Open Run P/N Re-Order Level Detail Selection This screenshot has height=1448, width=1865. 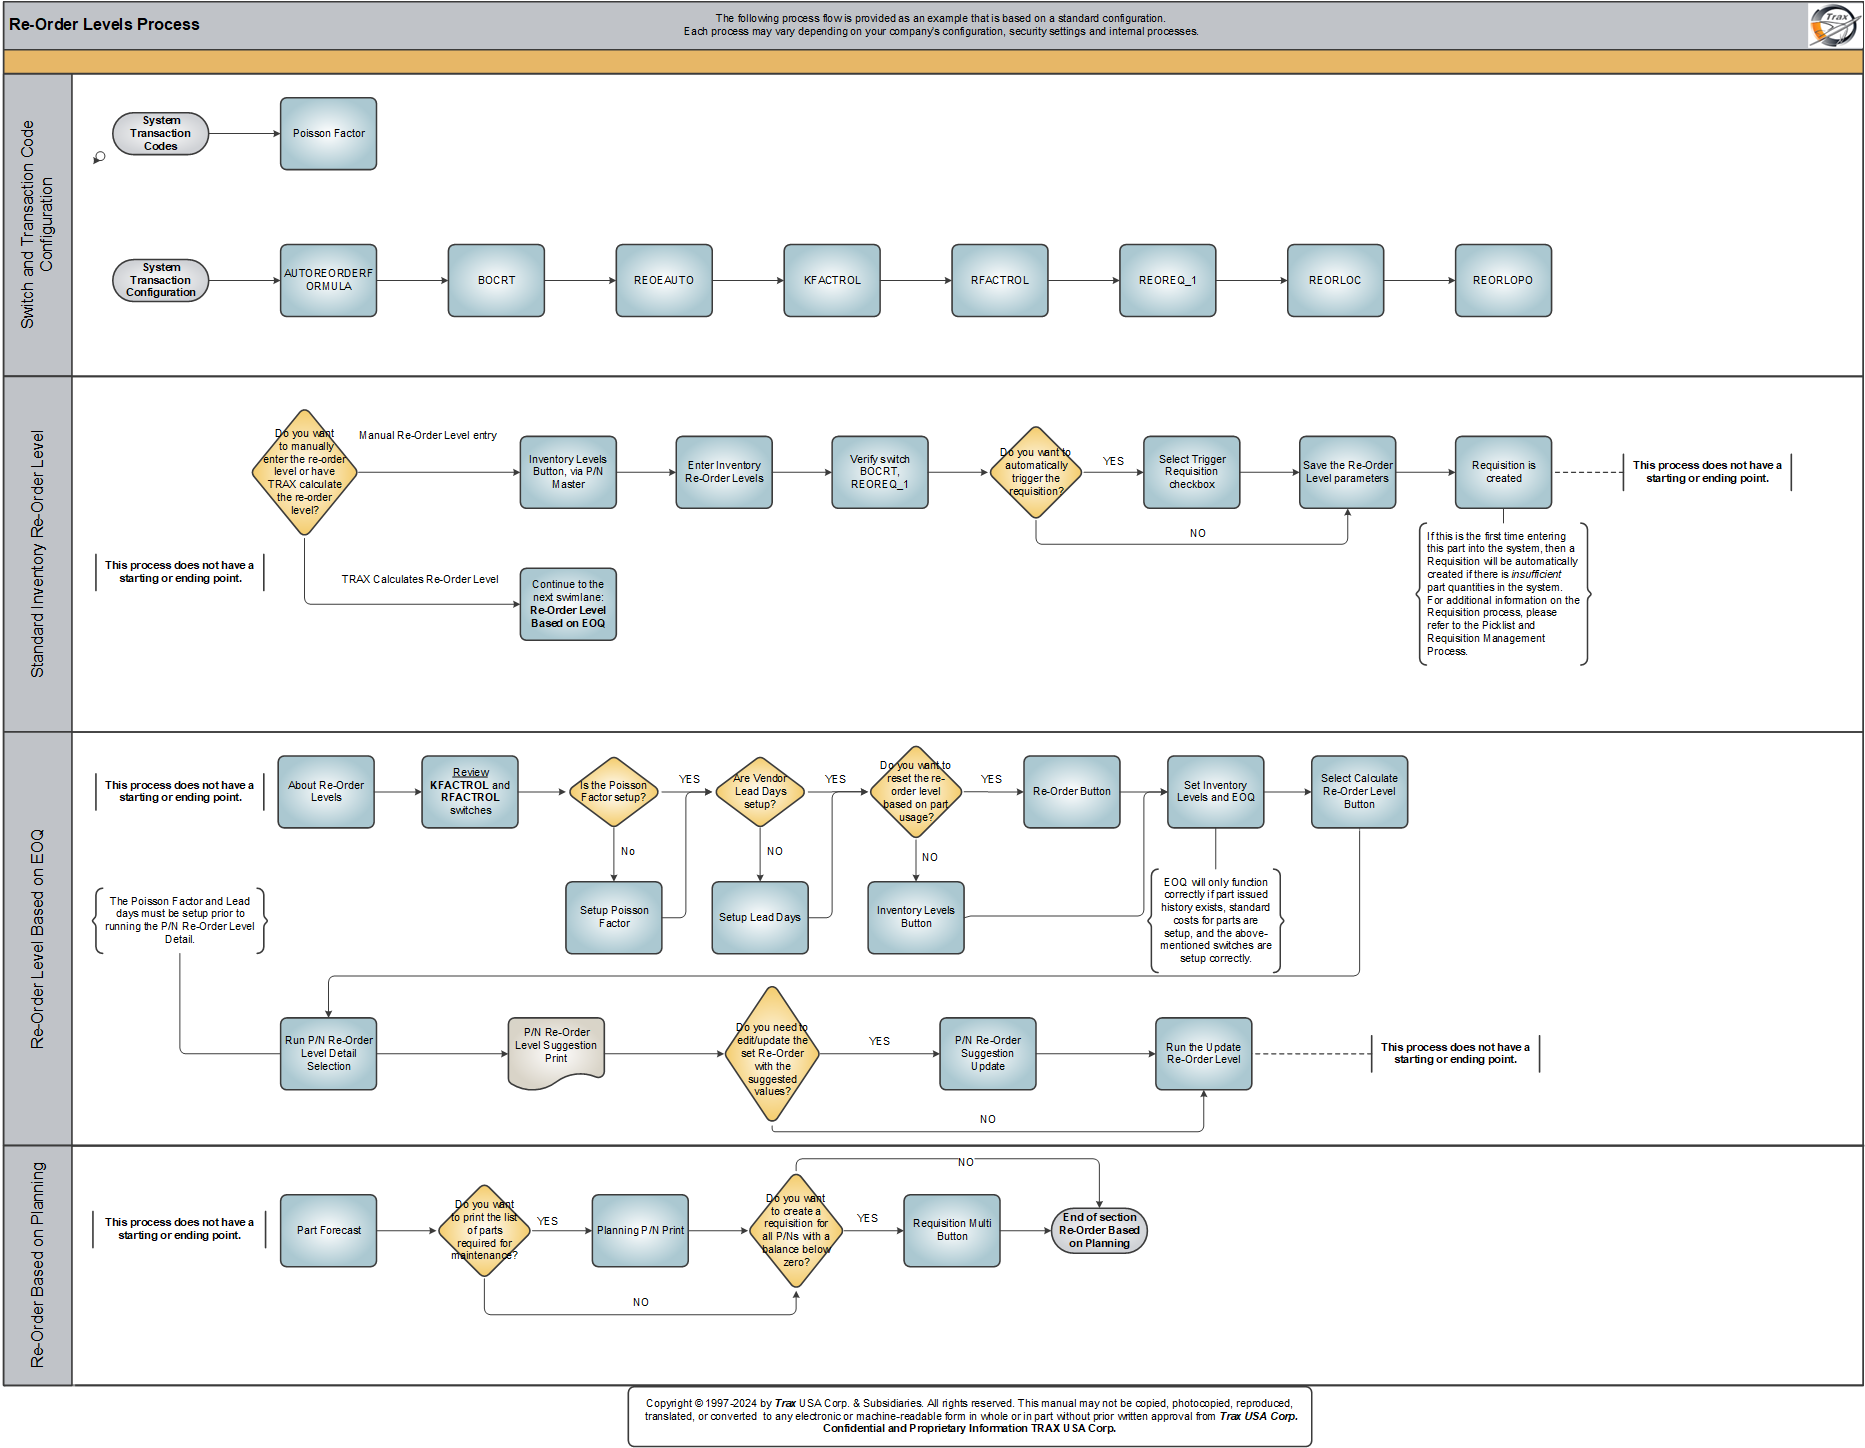[329, 1054]
